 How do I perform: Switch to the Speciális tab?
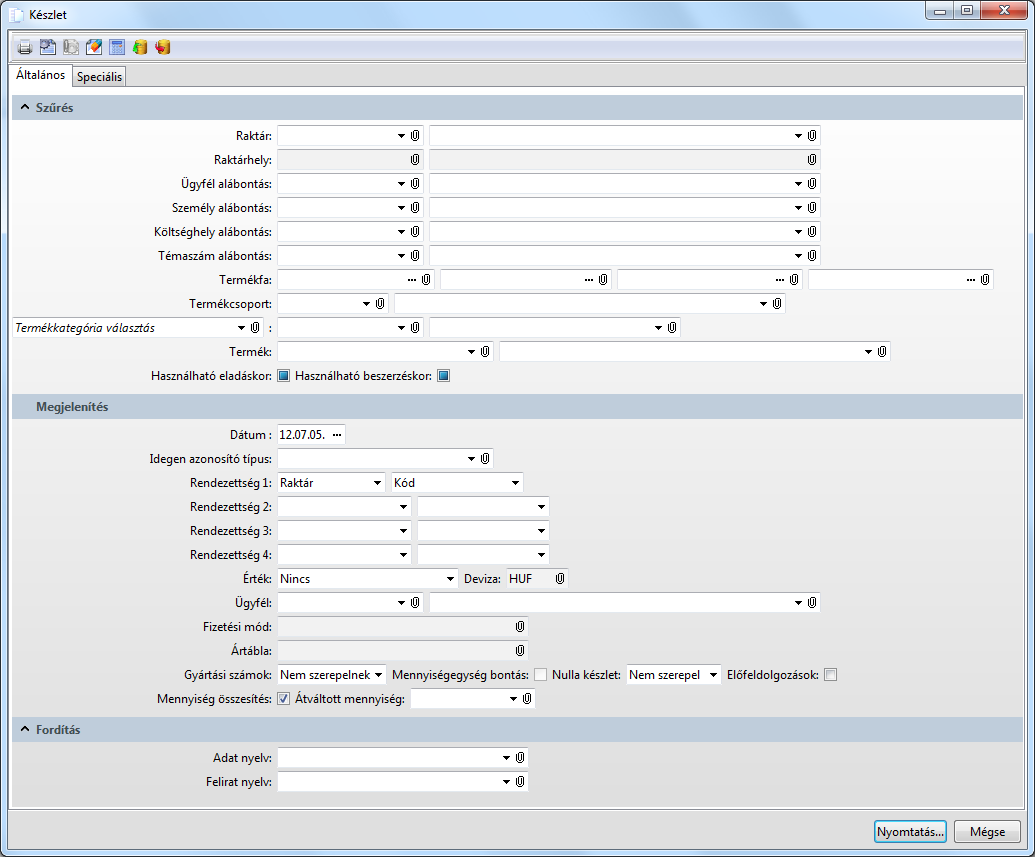tap(99, 77)
